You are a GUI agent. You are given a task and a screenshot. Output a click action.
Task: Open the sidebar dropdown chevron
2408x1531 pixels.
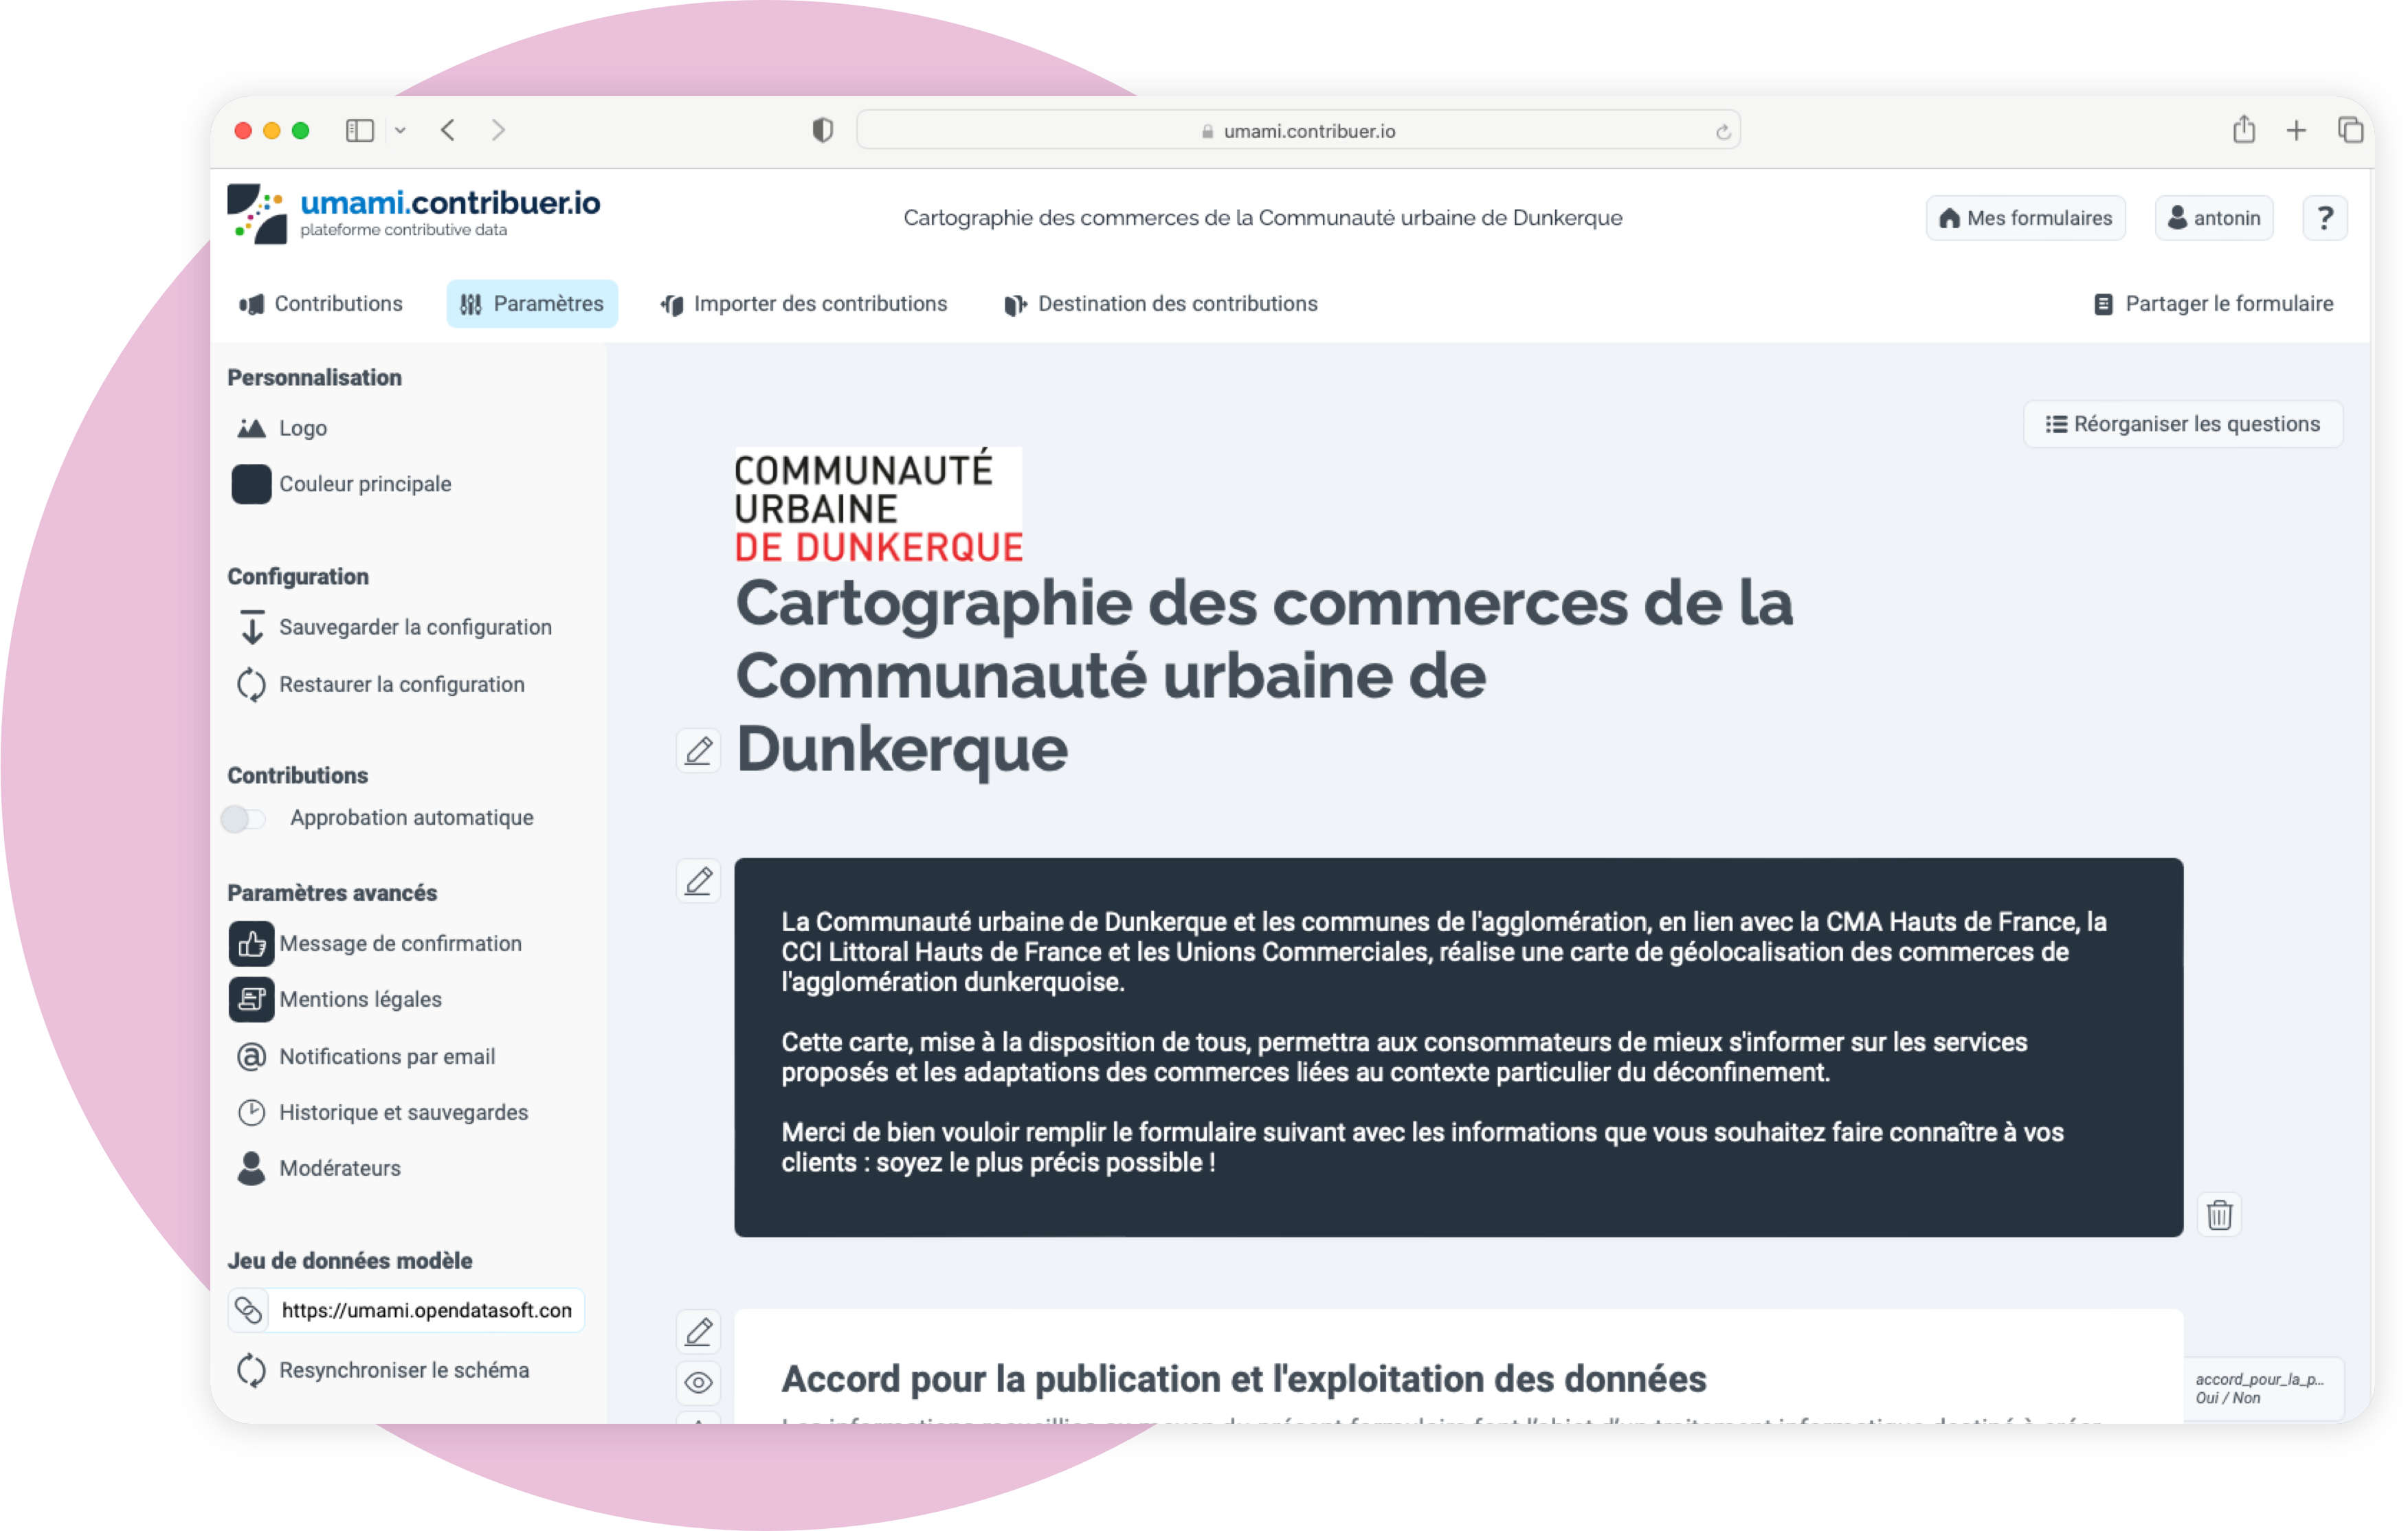click(x=400, y=130)
